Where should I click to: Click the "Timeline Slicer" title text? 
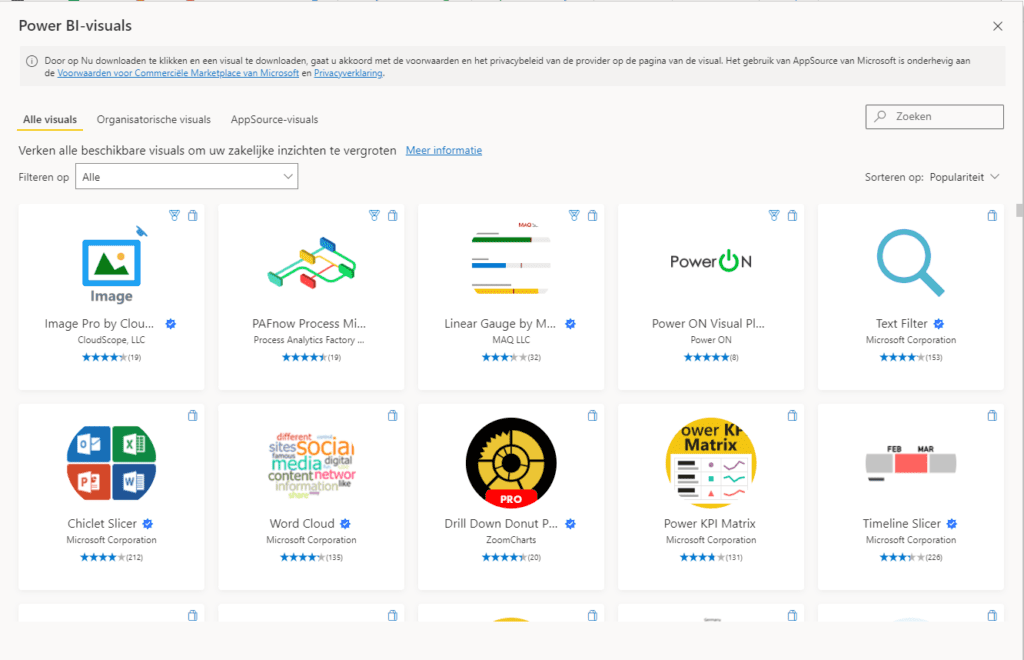[901, 524]
